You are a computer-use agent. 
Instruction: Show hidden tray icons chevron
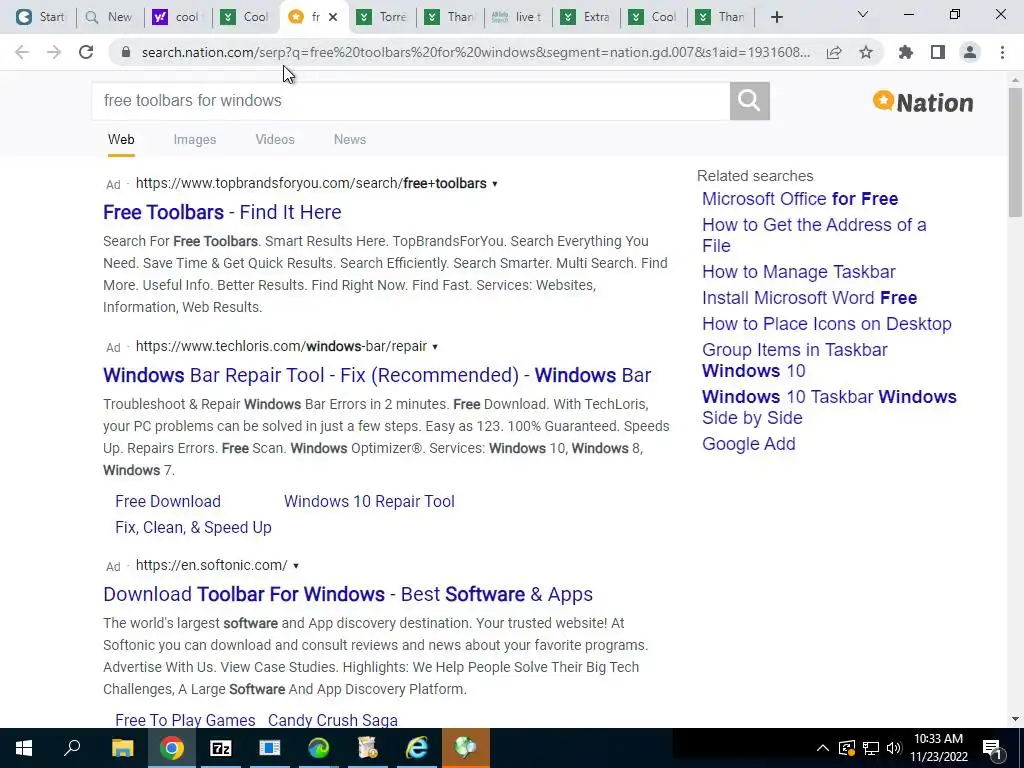click(x=823, y=748)
